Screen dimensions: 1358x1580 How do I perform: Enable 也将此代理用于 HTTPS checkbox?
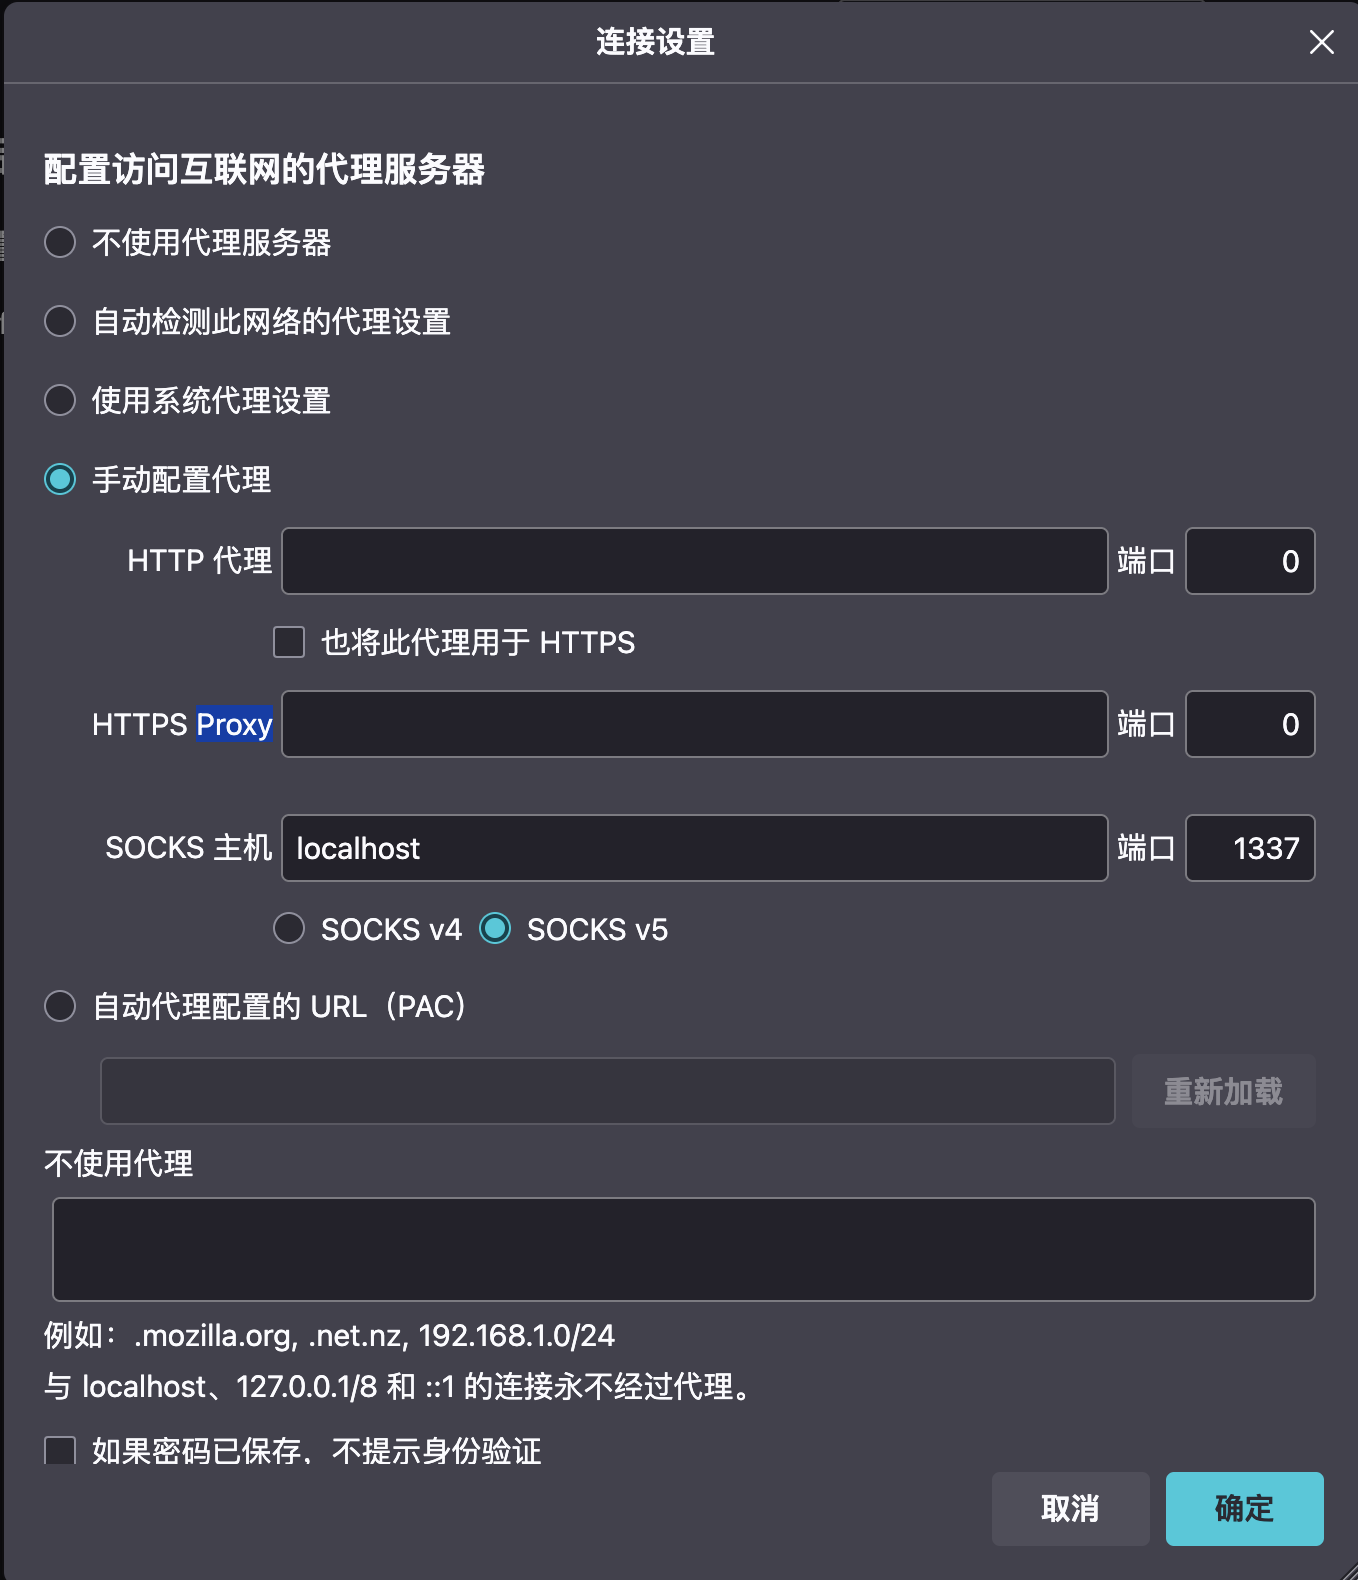click(x=289, y=642)
